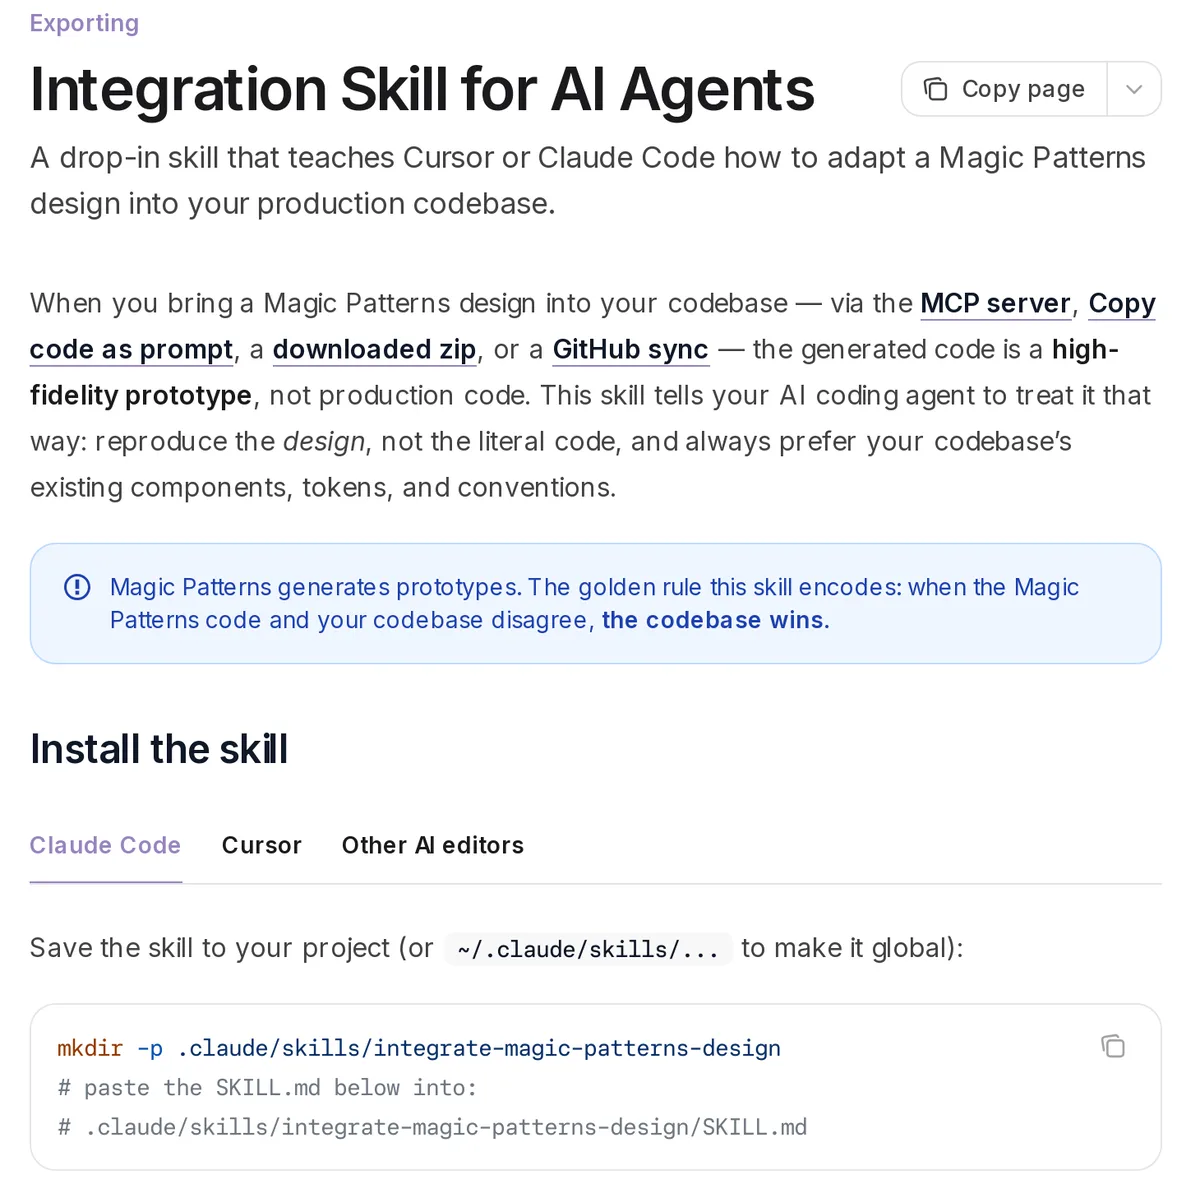Viewport: 1200px width, 1184px height.
Task: Click the Install the skill heading
Action: tap(159, 749)
